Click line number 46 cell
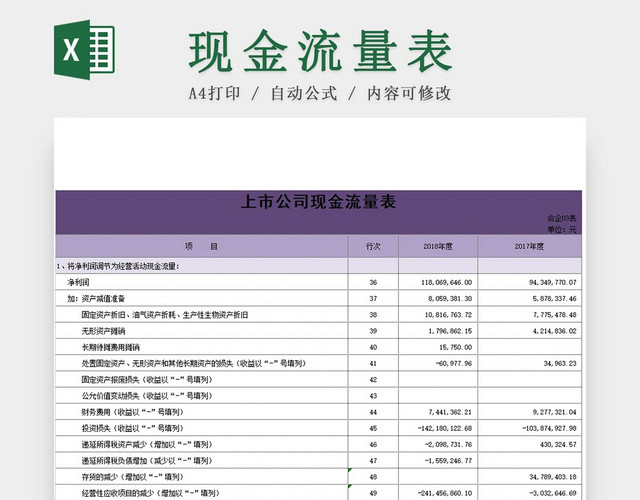Image resolution: width=640 pixels, height=500 pixels. pyautogui.click(x=373, y=444)
